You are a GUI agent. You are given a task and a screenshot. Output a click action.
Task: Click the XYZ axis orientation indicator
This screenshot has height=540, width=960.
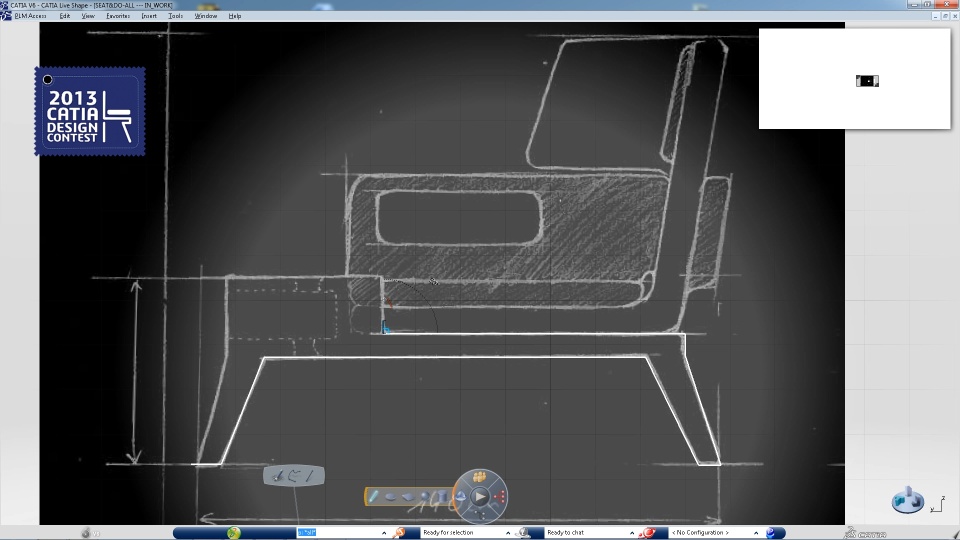tap(938, 504)
